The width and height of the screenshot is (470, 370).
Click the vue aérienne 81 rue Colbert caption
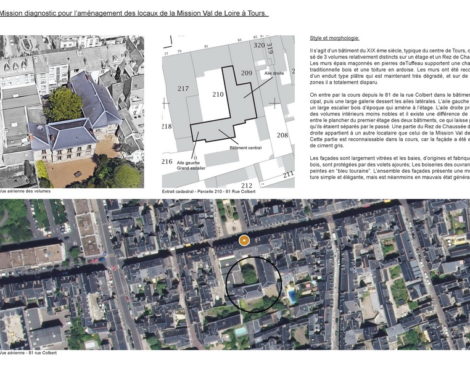pos(28,353)
